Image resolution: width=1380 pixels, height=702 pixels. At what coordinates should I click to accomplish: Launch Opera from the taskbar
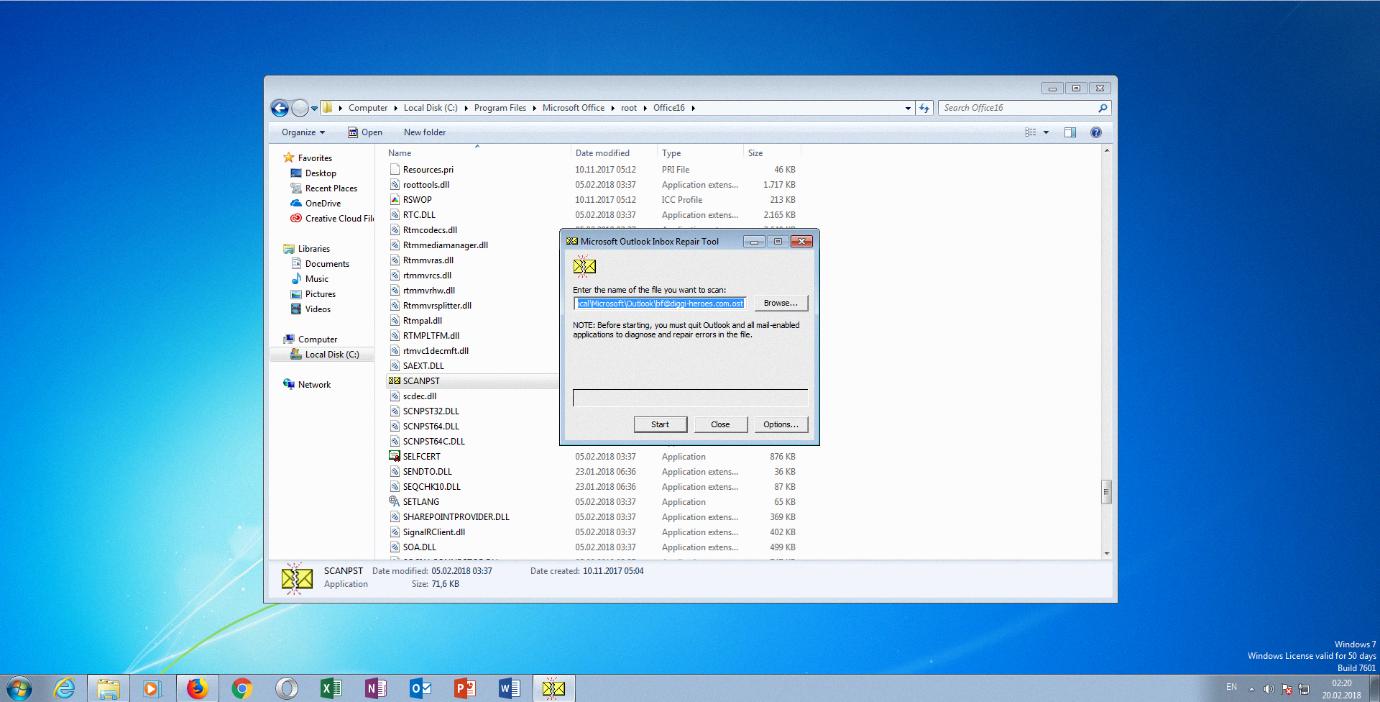coord(286,688)
